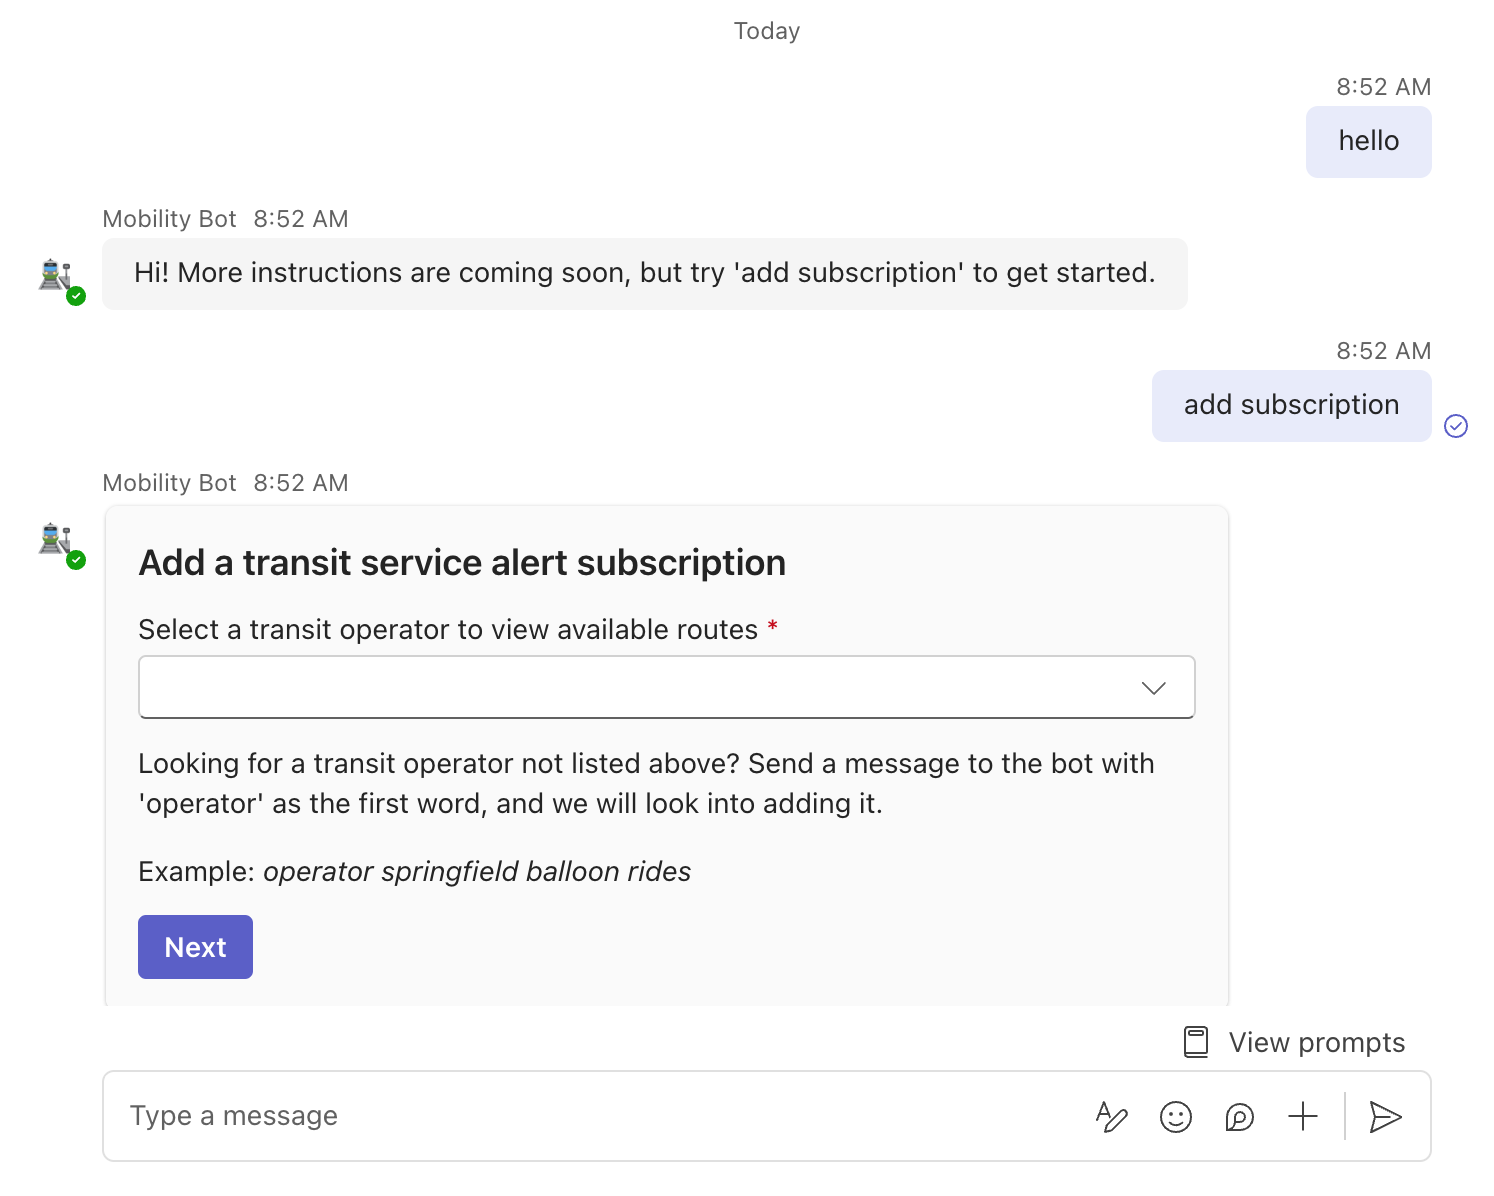Viewport: 1494px width, 1196px height.
Task: Click the plus icon to add attachments
Action: coord(1303,1116)
